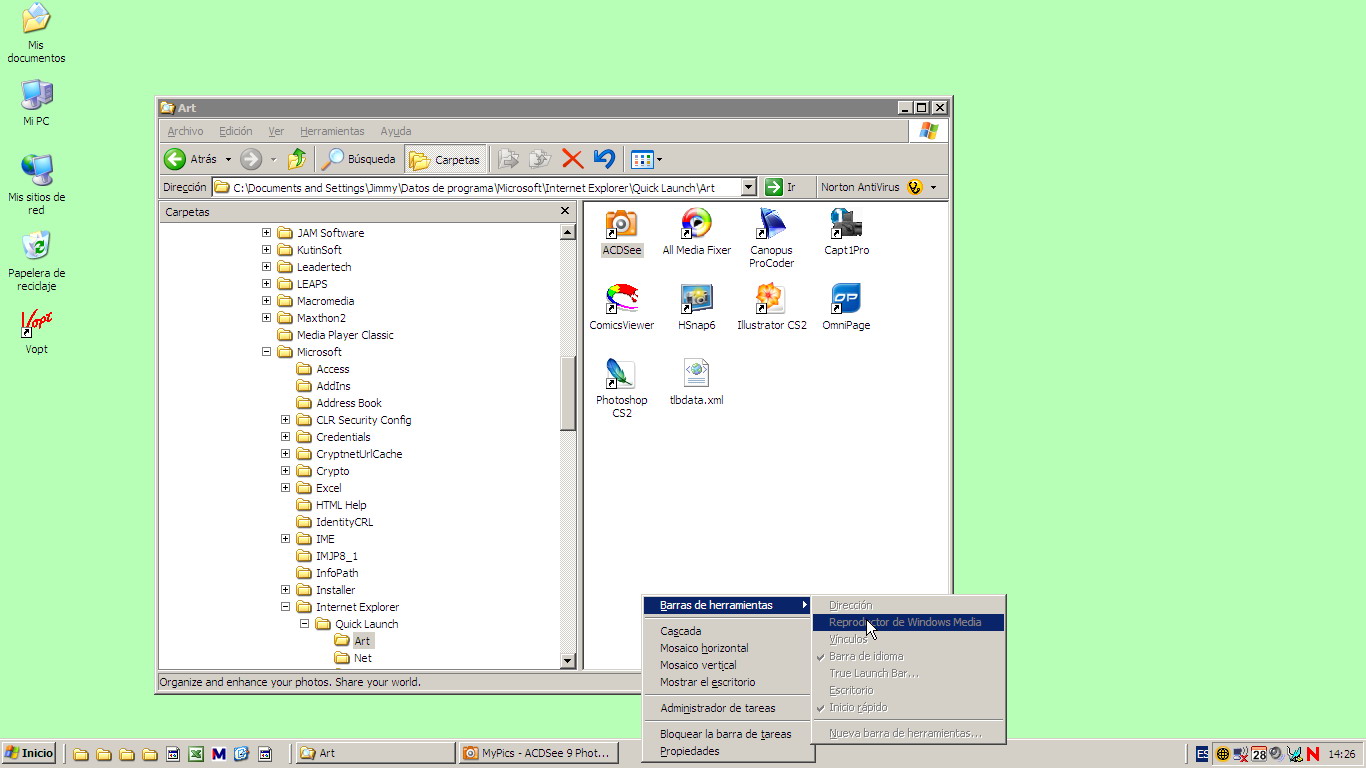Click the Illustrator CS2 shortcut icon
This screenshot has height=768, width=1366.
click(x=771, y=299)
